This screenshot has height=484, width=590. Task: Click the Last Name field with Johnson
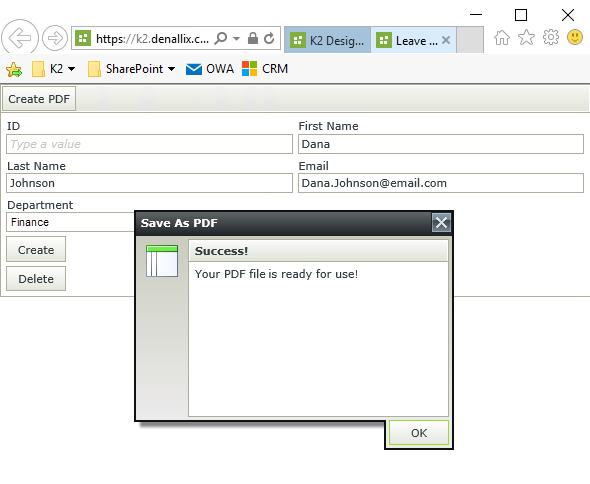tap(149, 183)
